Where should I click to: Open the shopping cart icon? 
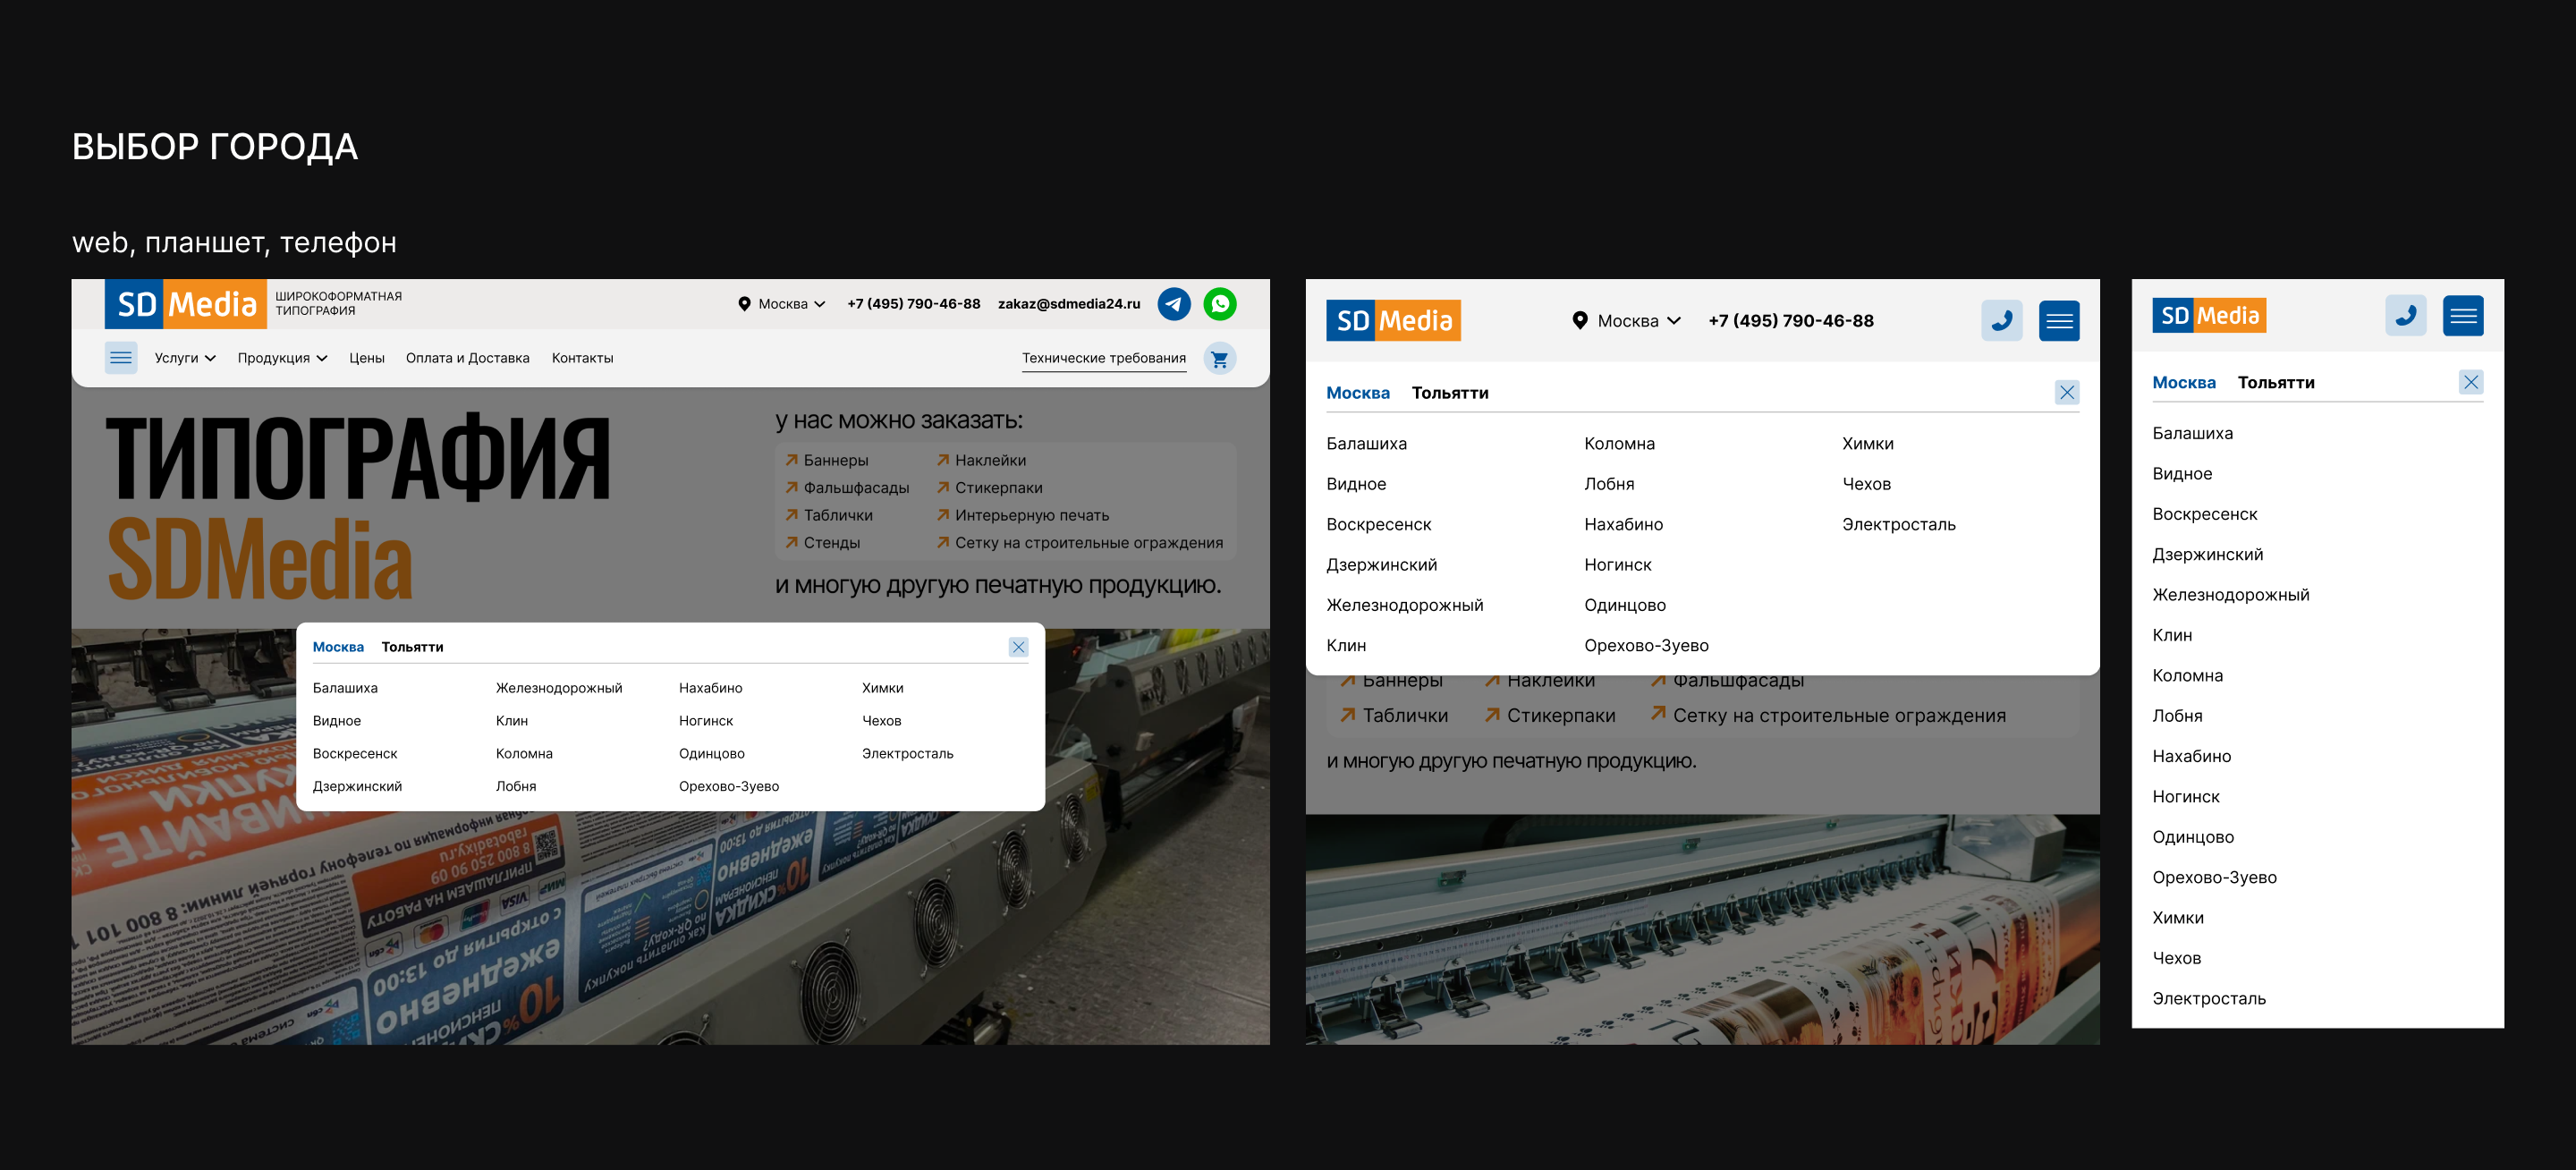pos(1219,359)
